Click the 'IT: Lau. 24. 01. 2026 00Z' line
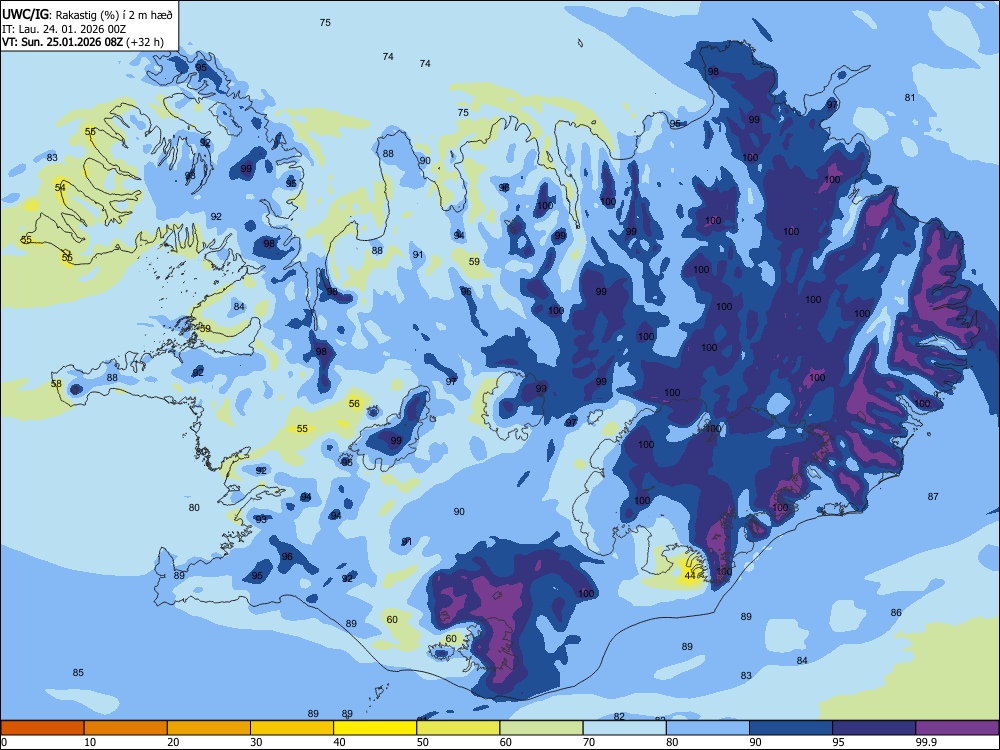1000x750 pixels. pyautogui.click(x=64, y=29)
